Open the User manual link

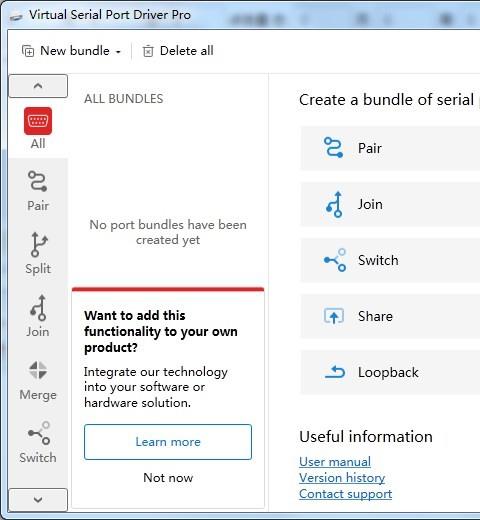coord(335,462)
